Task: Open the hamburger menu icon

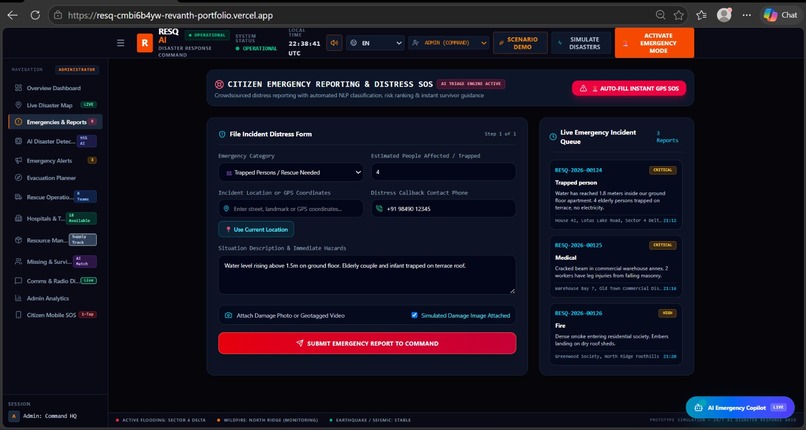Action: click(x=120, y=43)
